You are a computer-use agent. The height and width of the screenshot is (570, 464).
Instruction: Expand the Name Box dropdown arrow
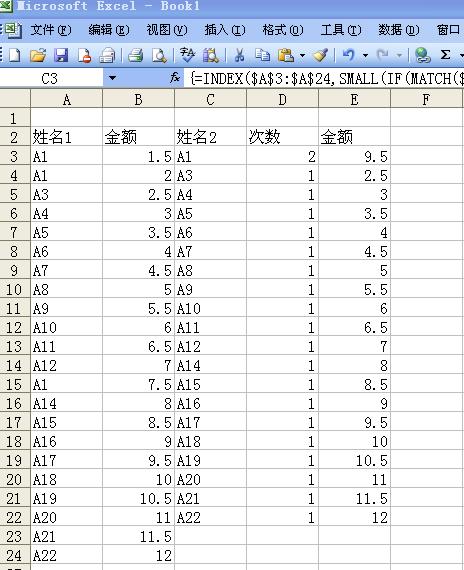click(112, 78)
